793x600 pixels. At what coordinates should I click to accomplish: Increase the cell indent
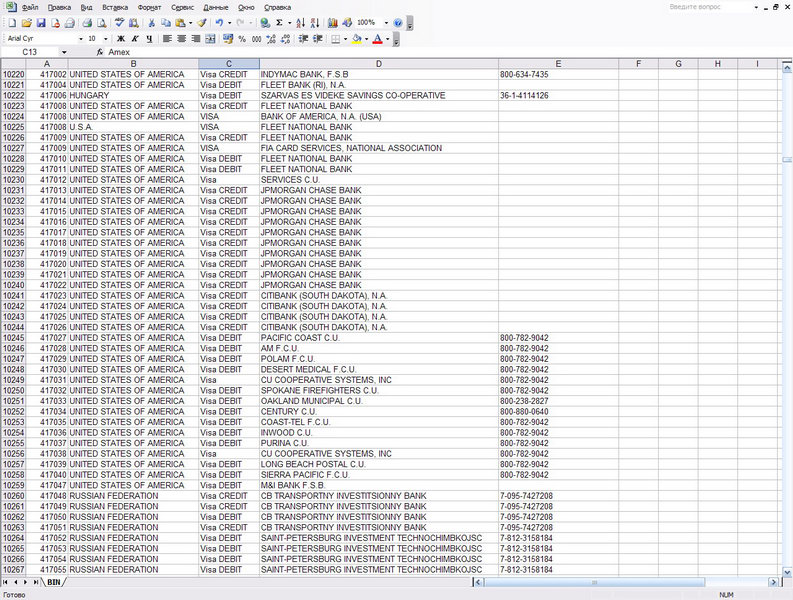pos(318,39)
